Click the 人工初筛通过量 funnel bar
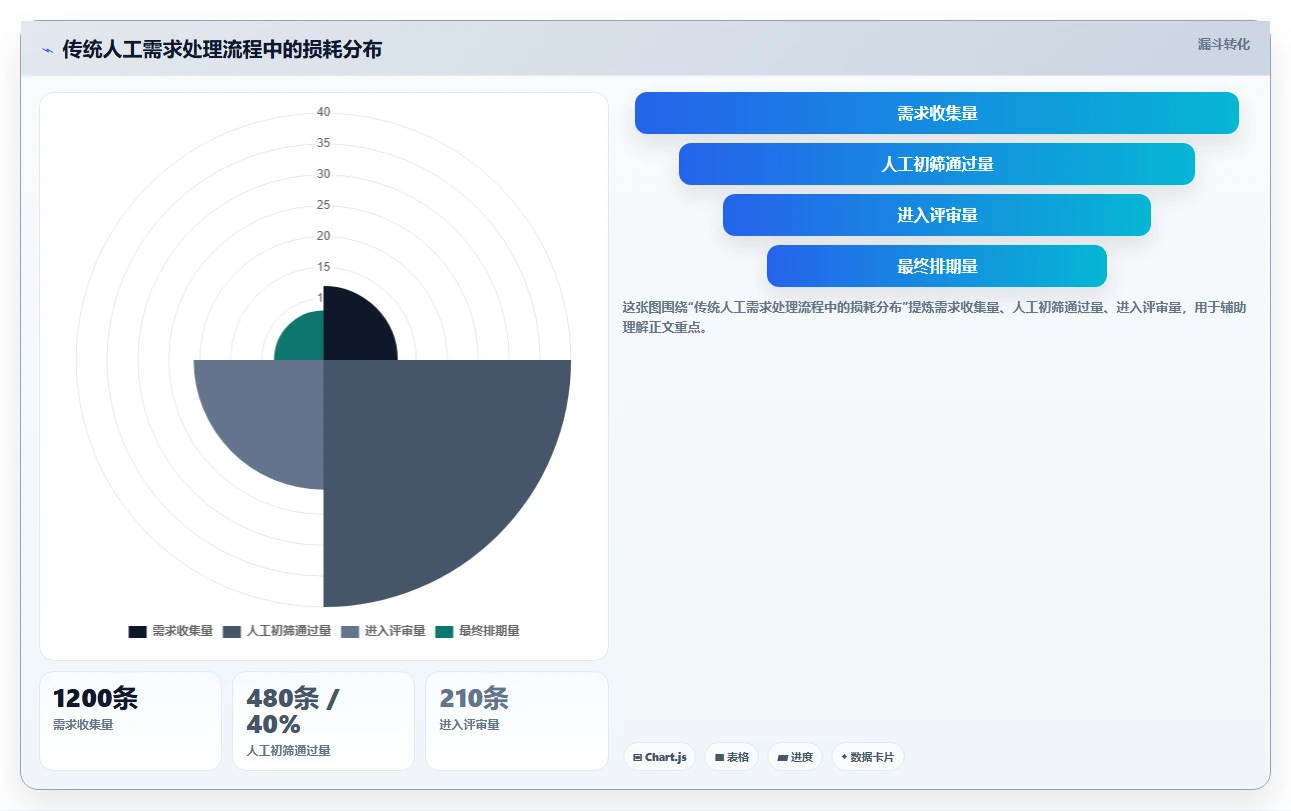This screenshot has height=811, width=1291. pos(937,164)
